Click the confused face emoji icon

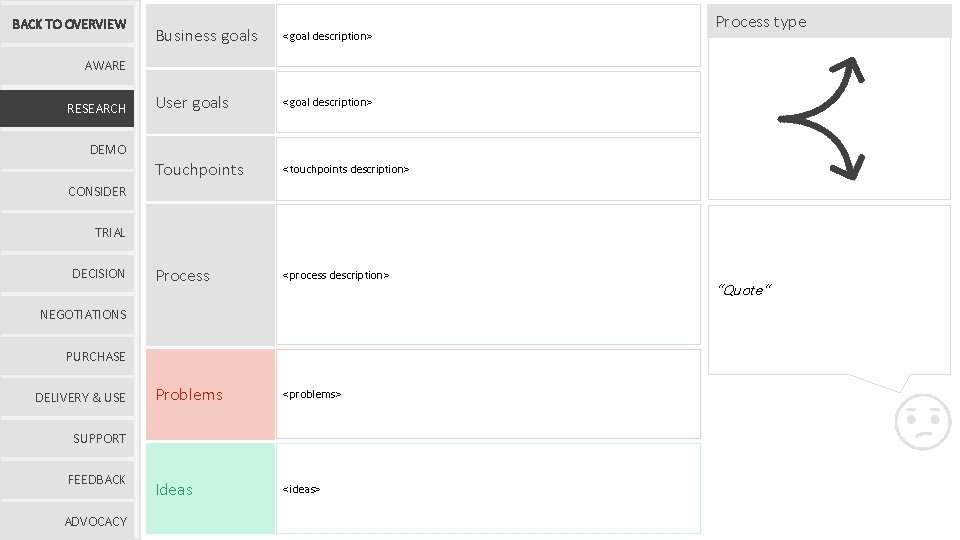921,422
